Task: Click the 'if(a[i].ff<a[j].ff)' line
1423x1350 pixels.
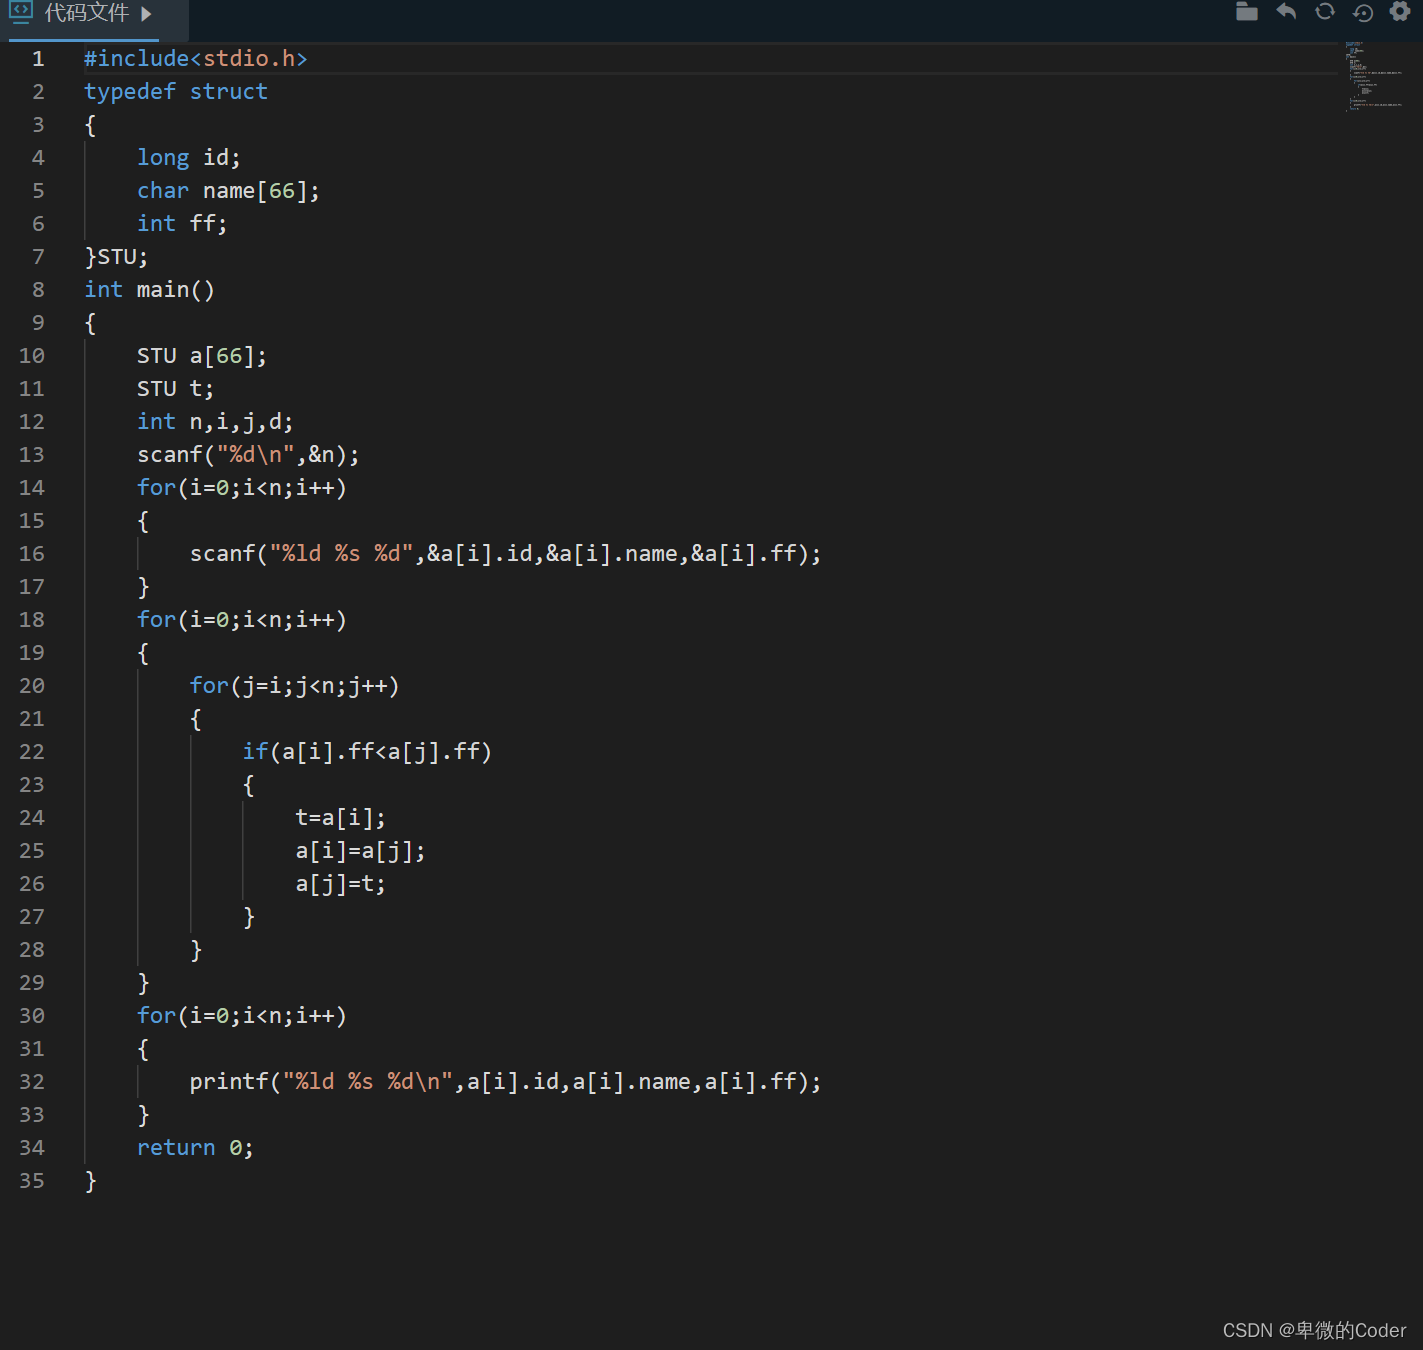Action: 367,752
